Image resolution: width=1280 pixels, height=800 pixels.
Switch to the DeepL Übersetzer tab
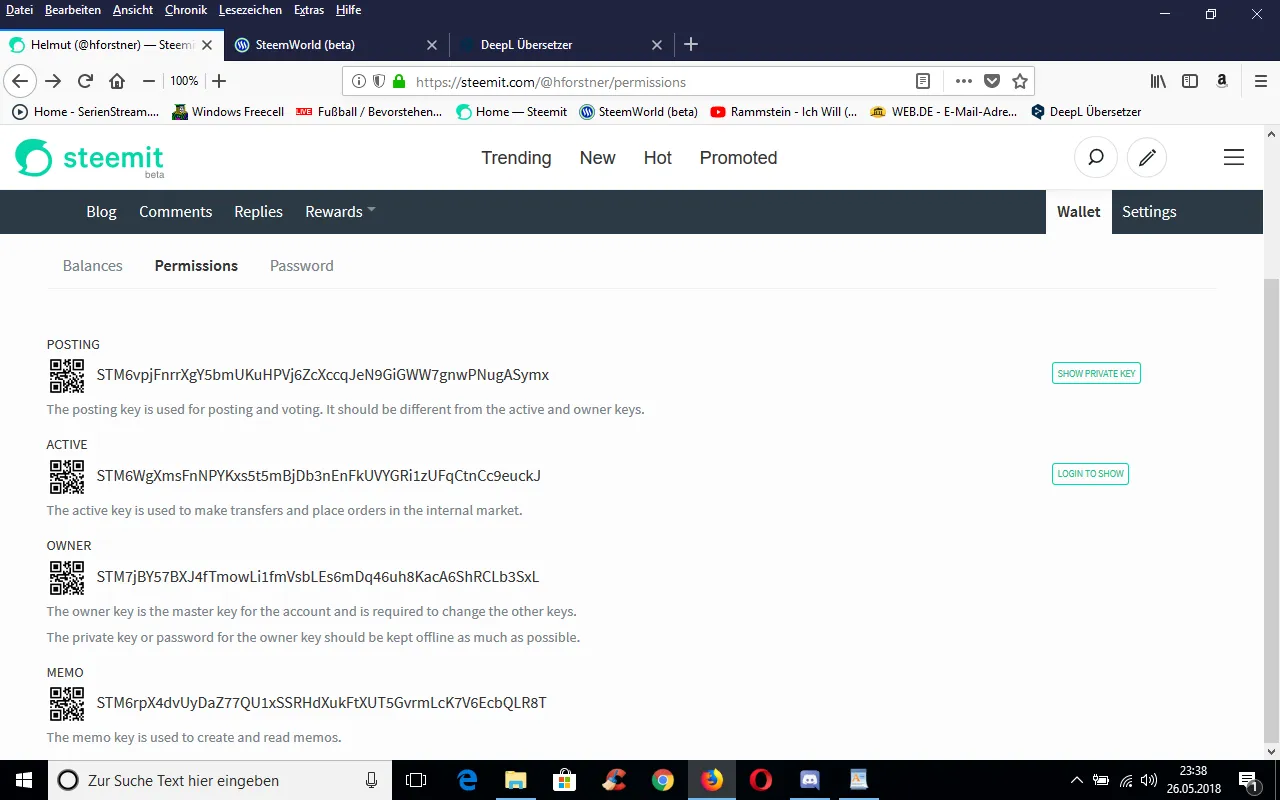(x=560, y=45)
